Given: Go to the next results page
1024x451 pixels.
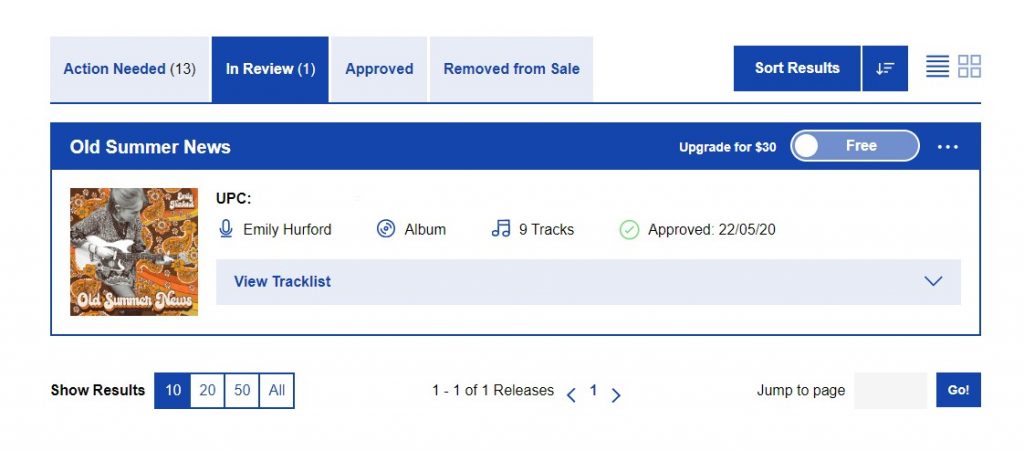Looking at the screenshot, I should (616, 394).
